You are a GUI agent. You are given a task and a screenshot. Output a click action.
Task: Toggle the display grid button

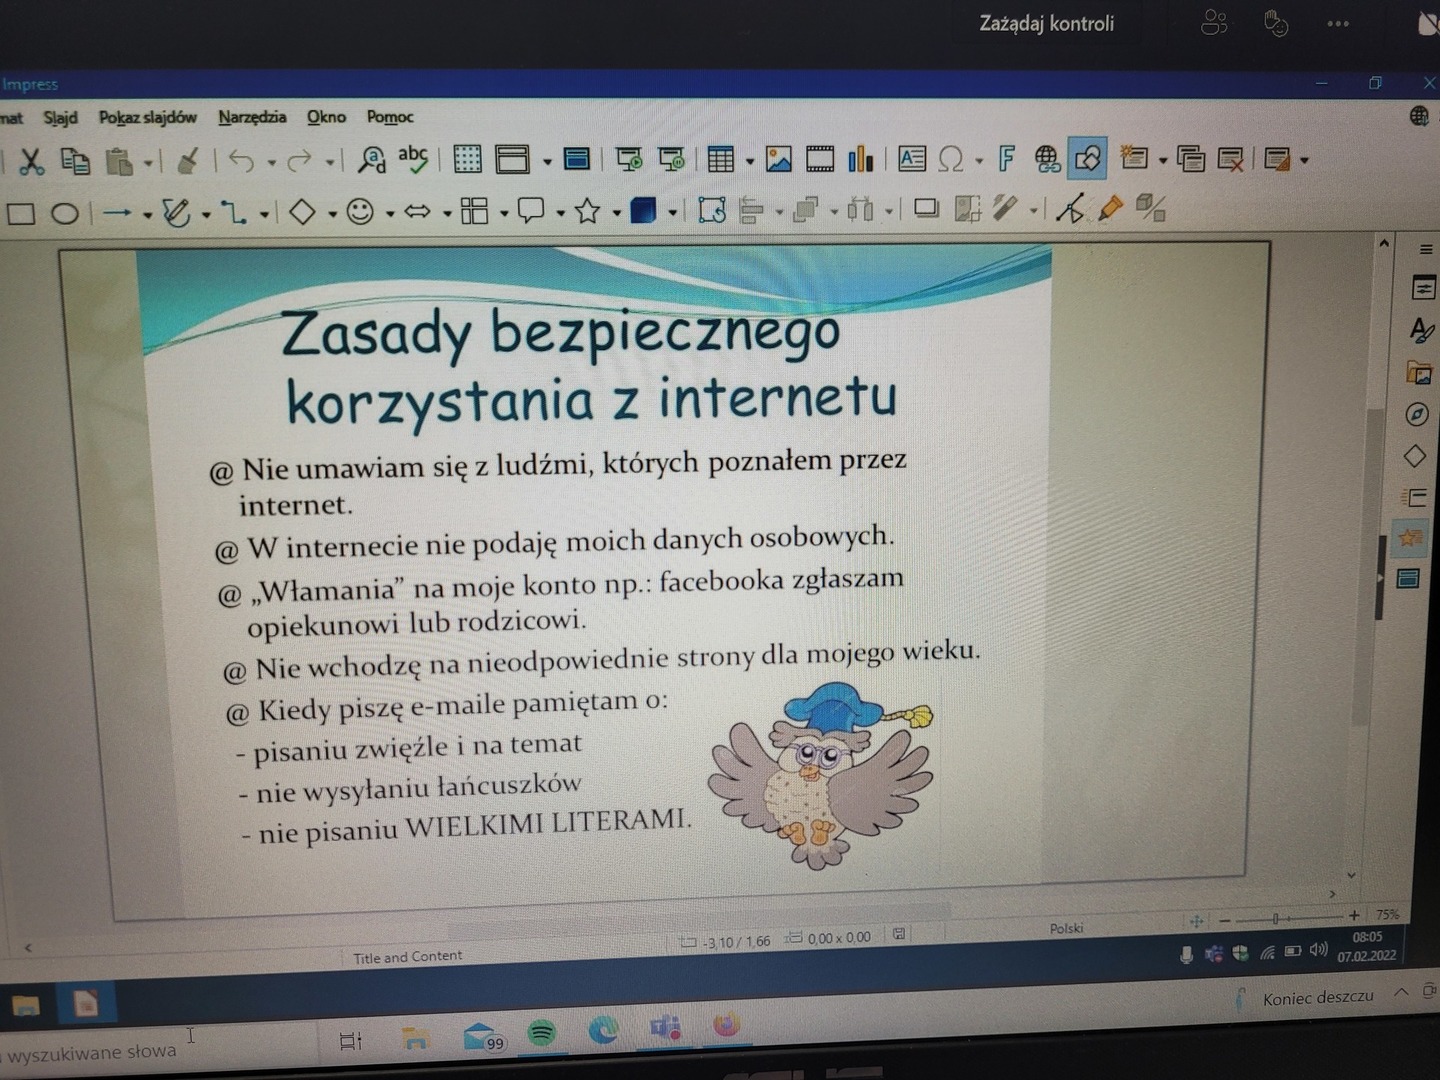coord(467,159)
